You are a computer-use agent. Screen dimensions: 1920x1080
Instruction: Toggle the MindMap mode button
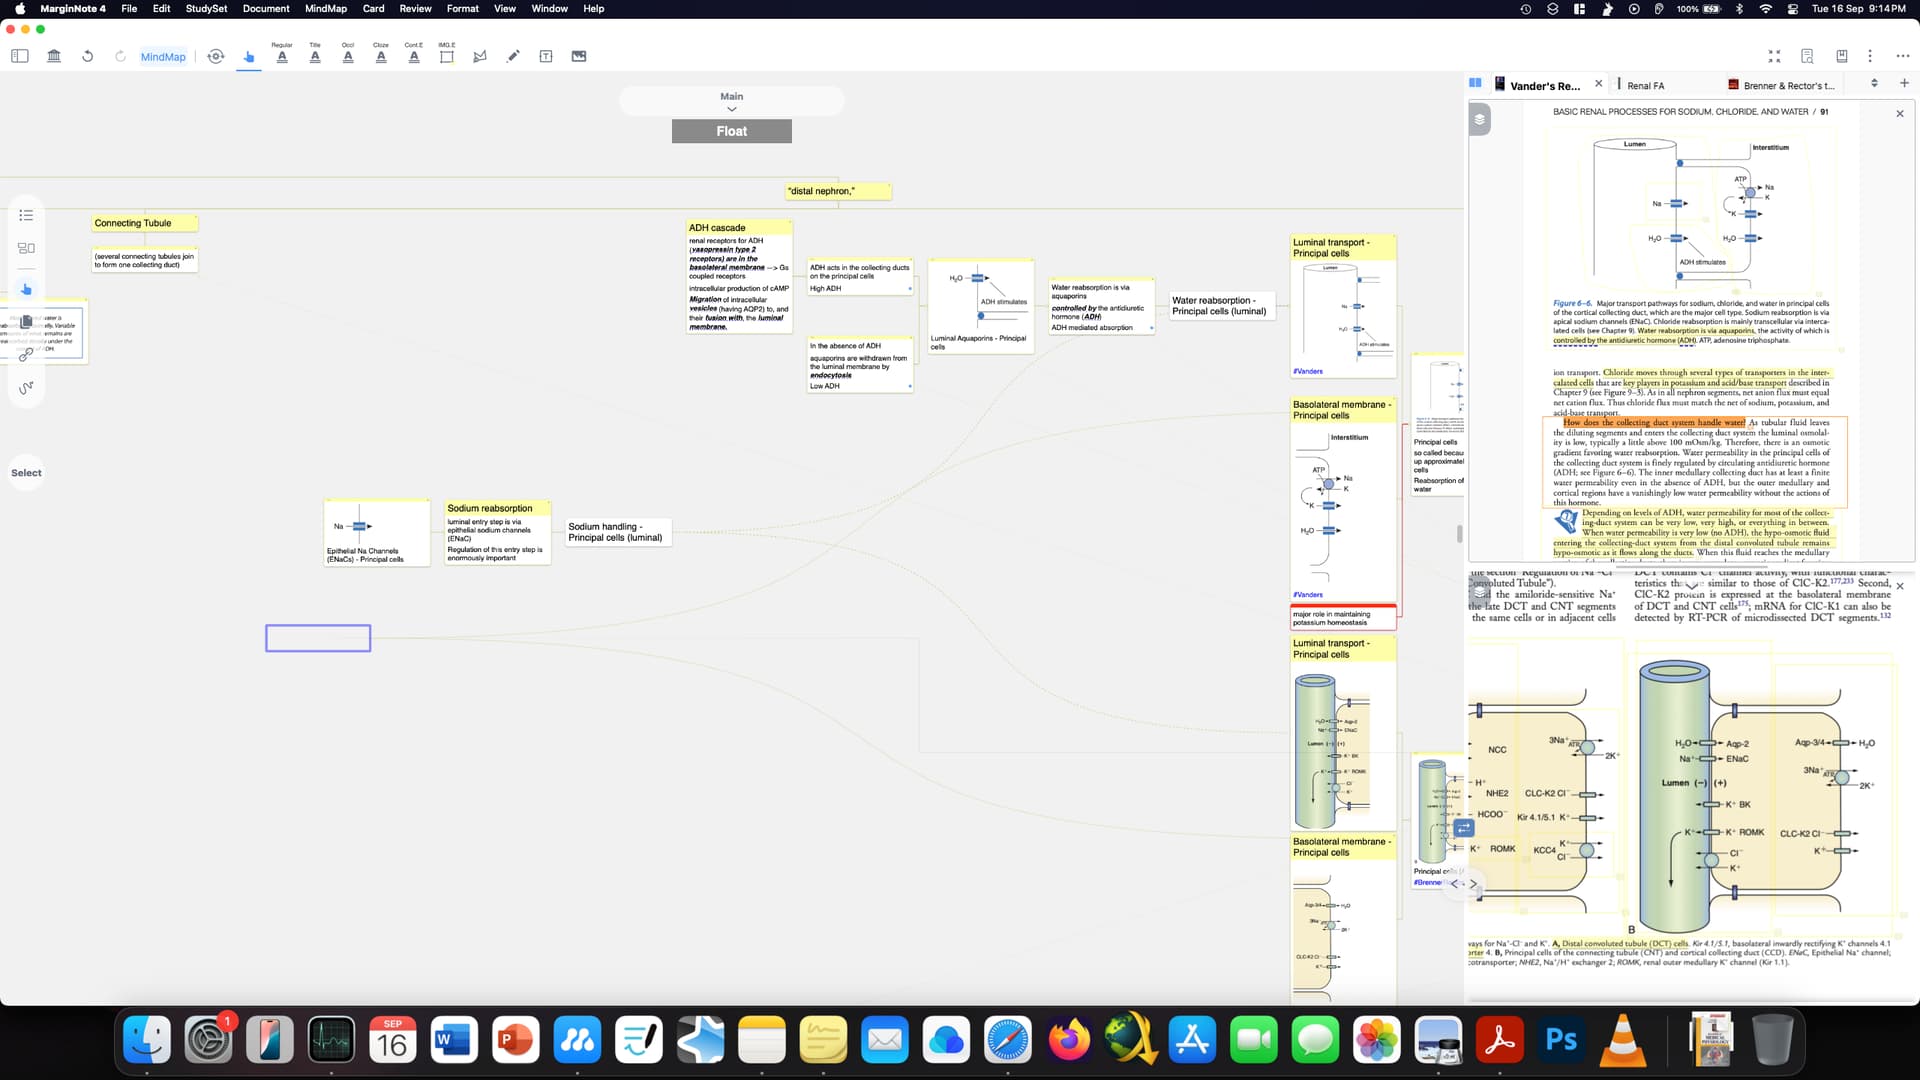[x=163, y=57]
